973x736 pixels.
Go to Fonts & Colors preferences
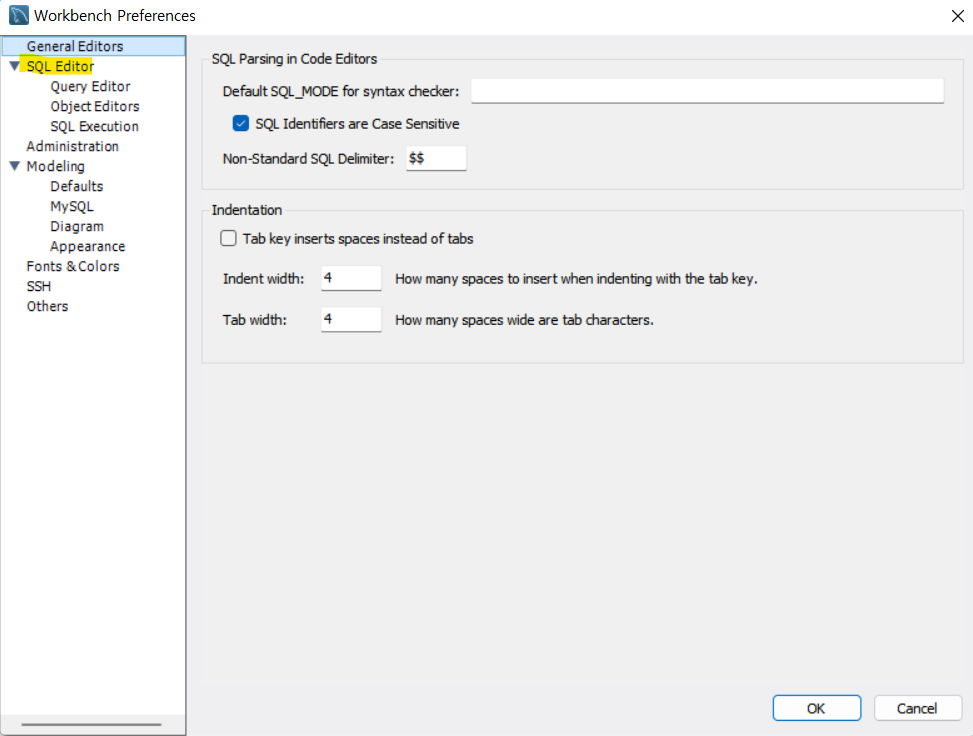[73, 266]
